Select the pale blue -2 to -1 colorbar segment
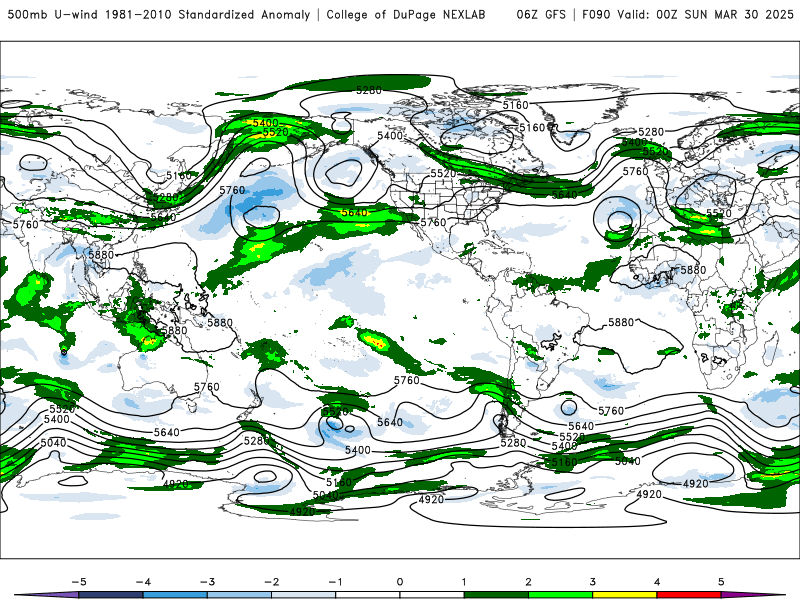Screen dimensions: 800x600 (304, 595)
